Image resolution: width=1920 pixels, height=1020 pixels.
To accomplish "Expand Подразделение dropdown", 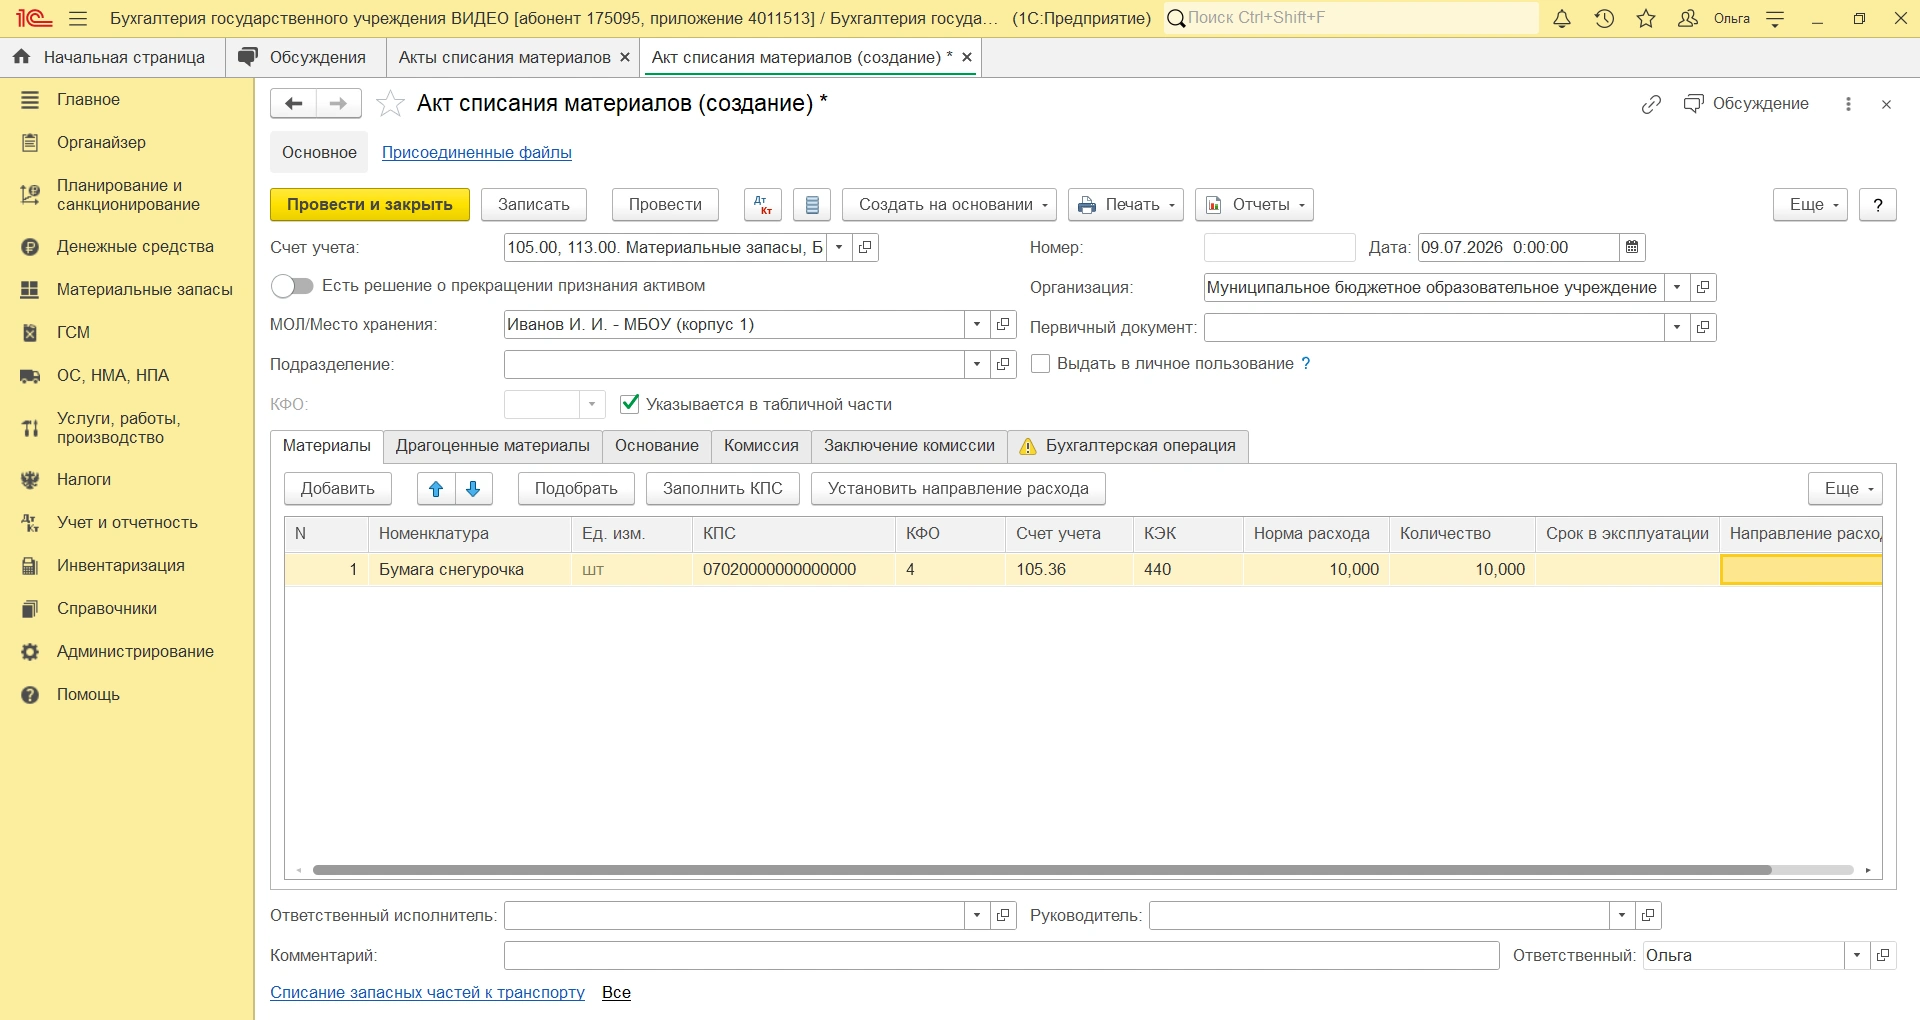I will 977,364.
